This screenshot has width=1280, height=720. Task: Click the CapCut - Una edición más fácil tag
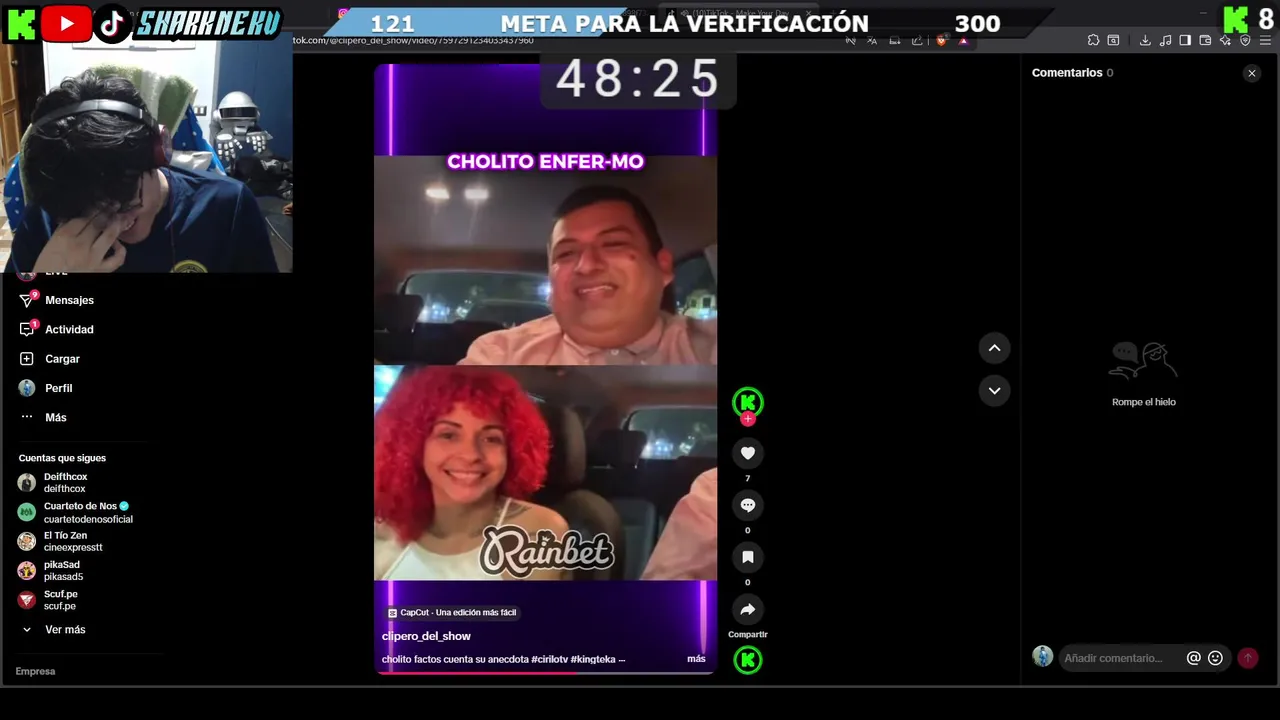click(452, 612)
